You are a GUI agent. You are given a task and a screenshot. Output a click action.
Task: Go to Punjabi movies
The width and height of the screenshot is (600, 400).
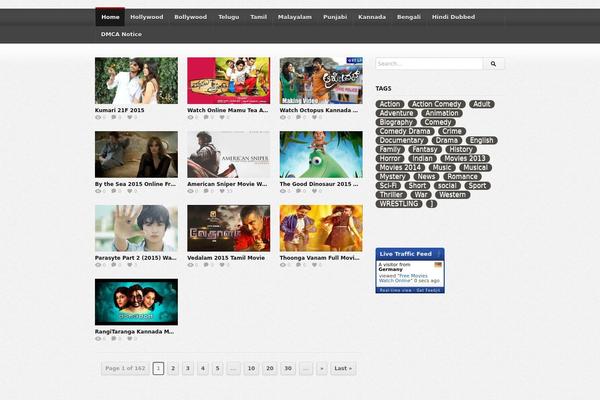[x=335, y=17]
